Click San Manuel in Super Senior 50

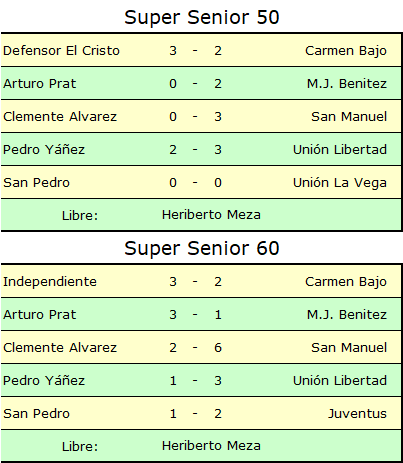pos(349,117)
